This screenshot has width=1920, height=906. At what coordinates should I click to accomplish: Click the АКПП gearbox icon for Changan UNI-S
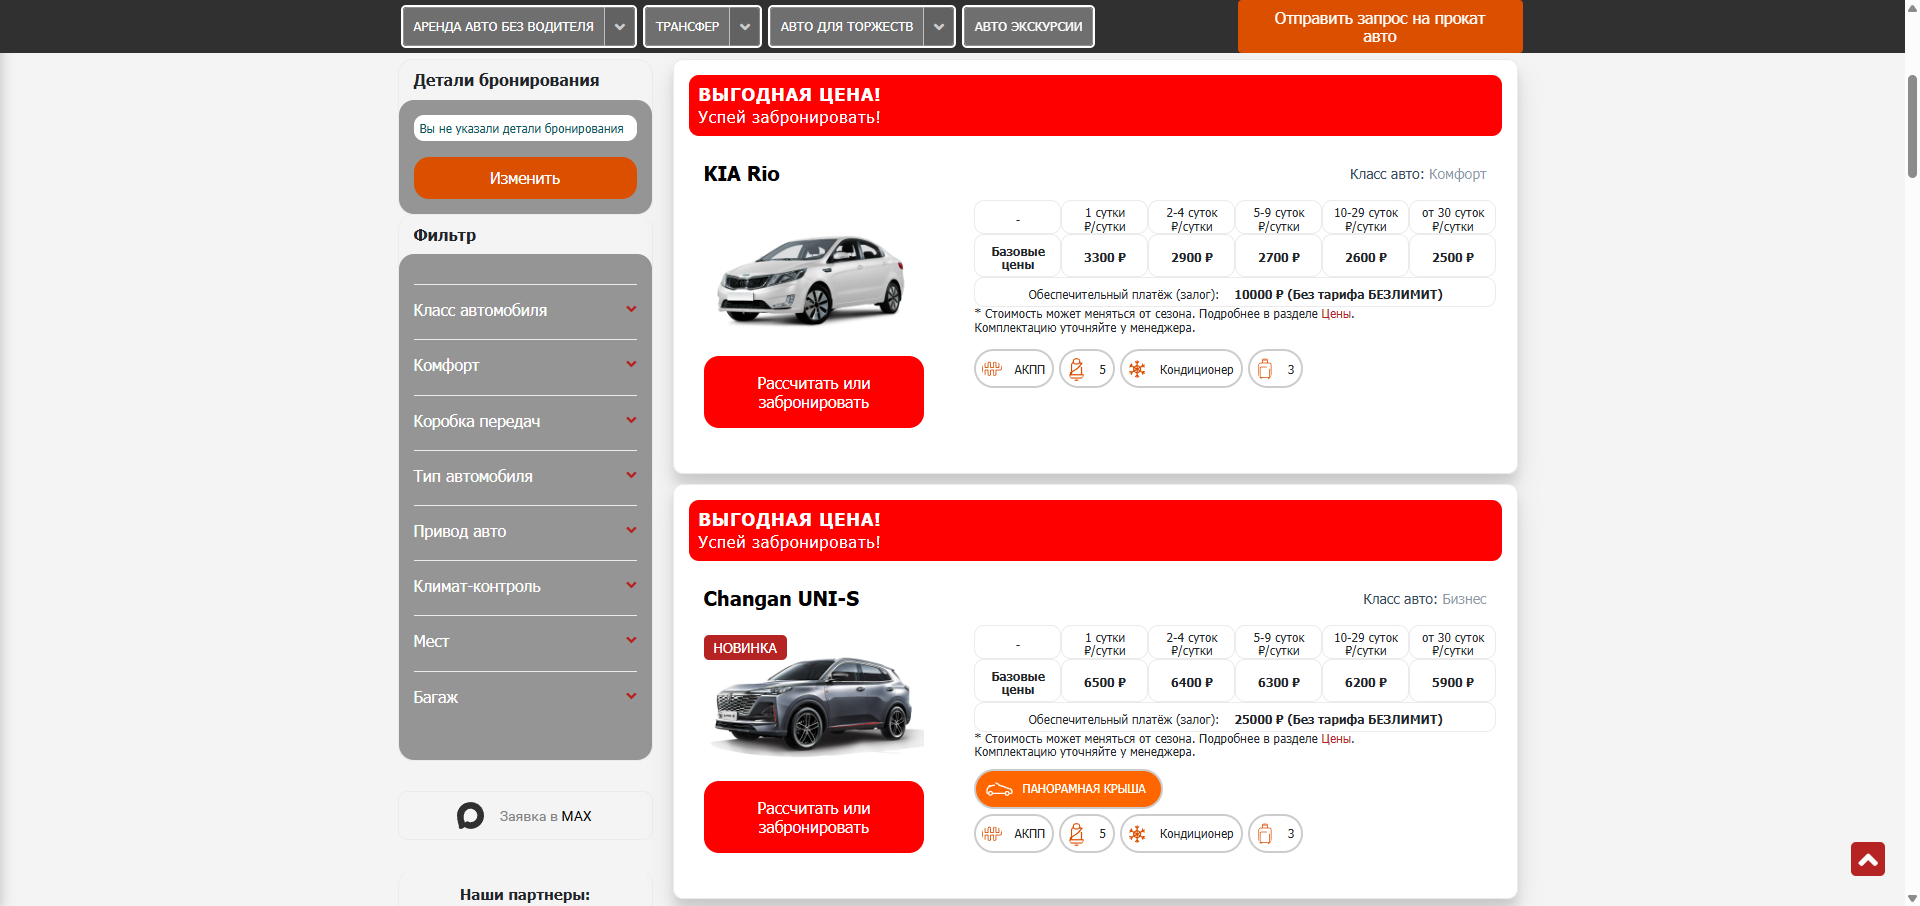point(992,833)
